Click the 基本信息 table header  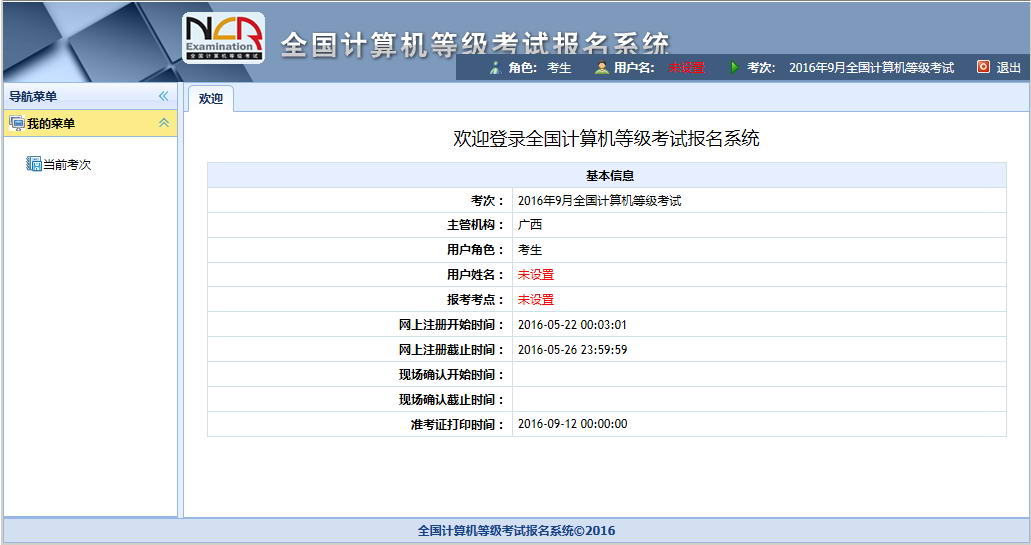click(609, 175)
